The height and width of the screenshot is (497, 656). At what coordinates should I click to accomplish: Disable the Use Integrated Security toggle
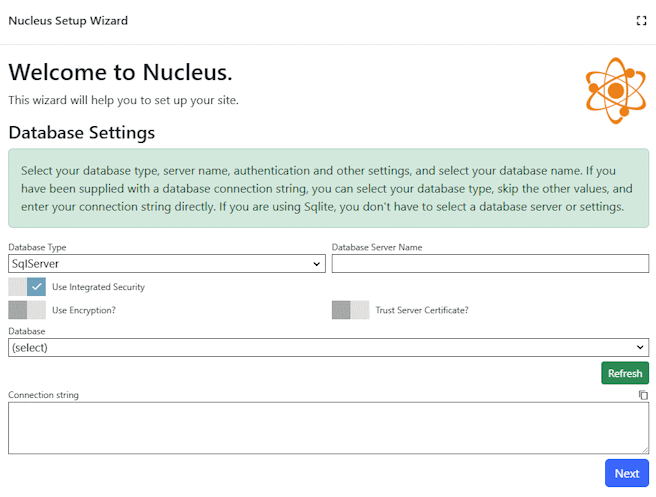28,287
